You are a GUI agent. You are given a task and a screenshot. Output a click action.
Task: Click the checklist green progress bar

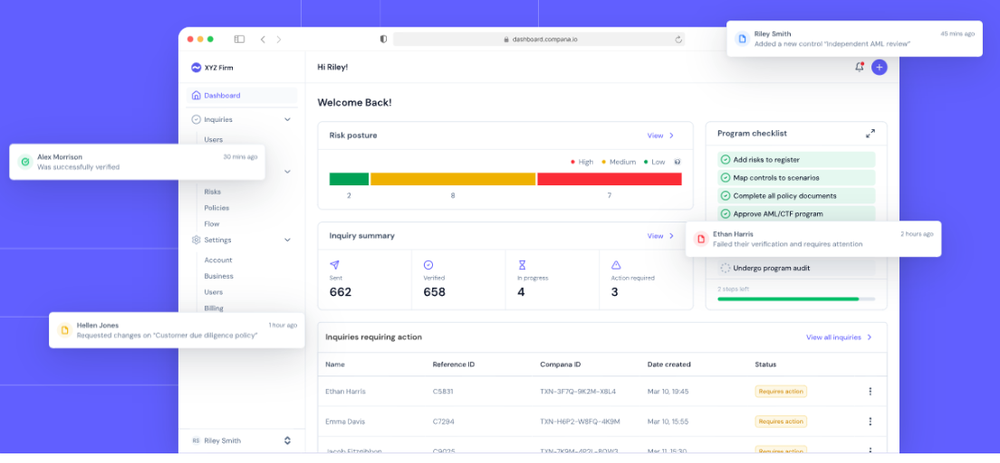(x=788, y=298)
